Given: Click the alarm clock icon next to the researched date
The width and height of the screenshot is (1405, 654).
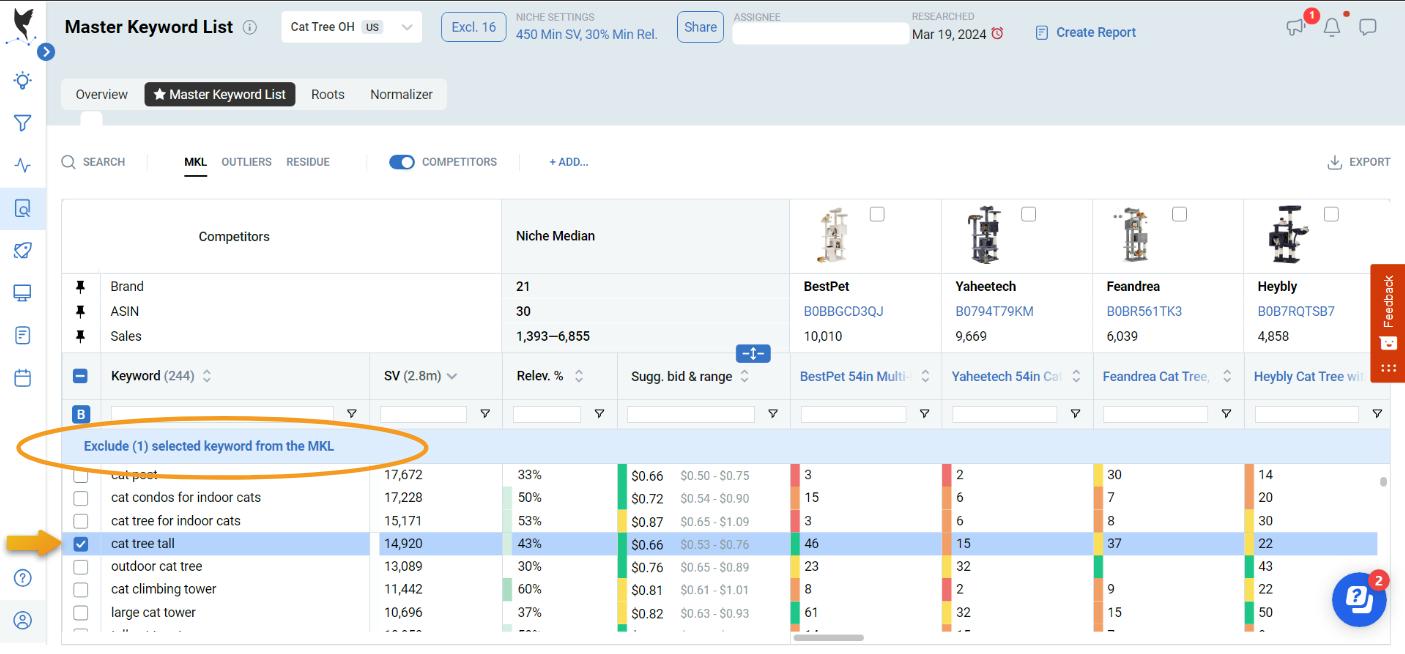Looking at the screenshot, I should pyautogui.click(x=997, y=34).
